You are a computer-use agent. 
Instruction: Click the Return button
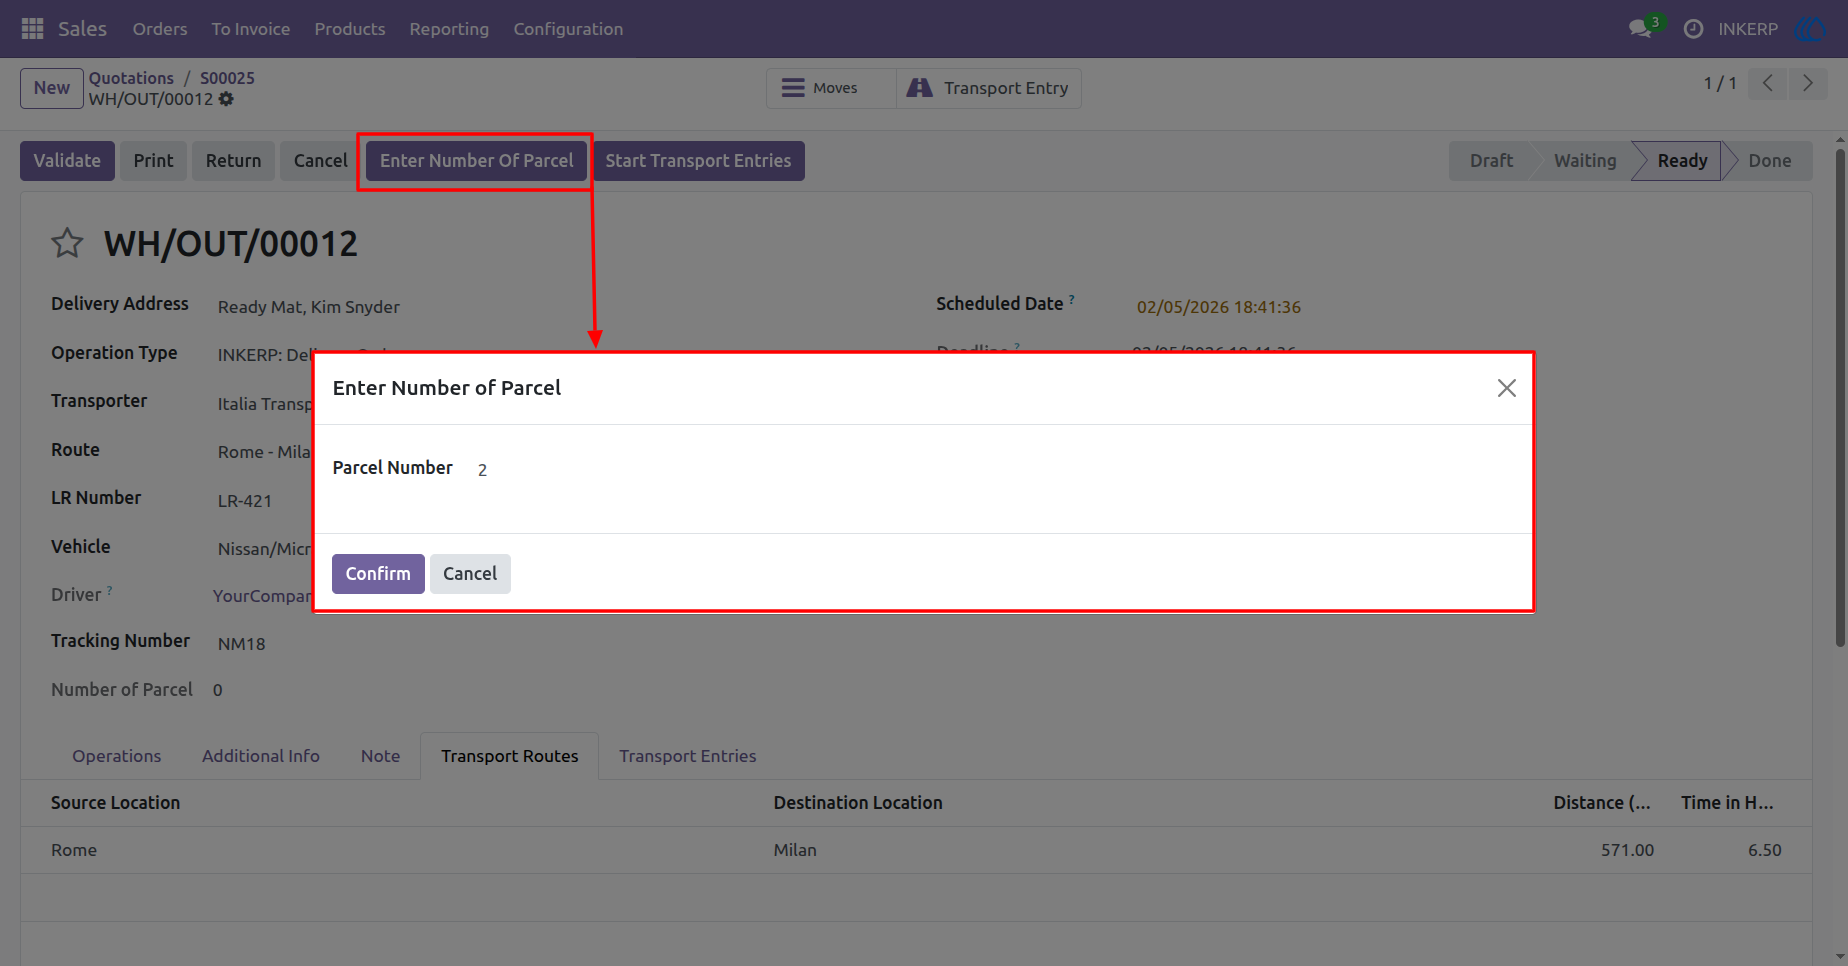pos(233,161)
